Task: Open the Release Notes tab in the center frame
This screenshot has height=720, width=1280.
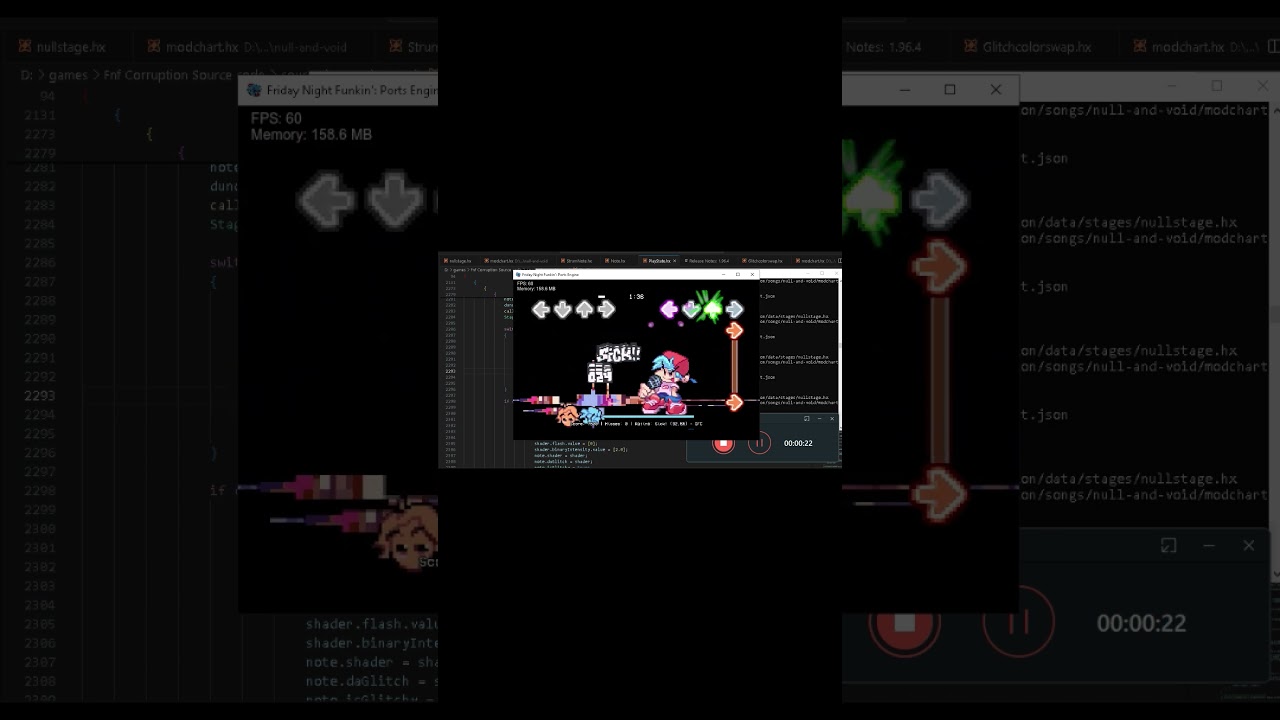Action: (707, 261)
